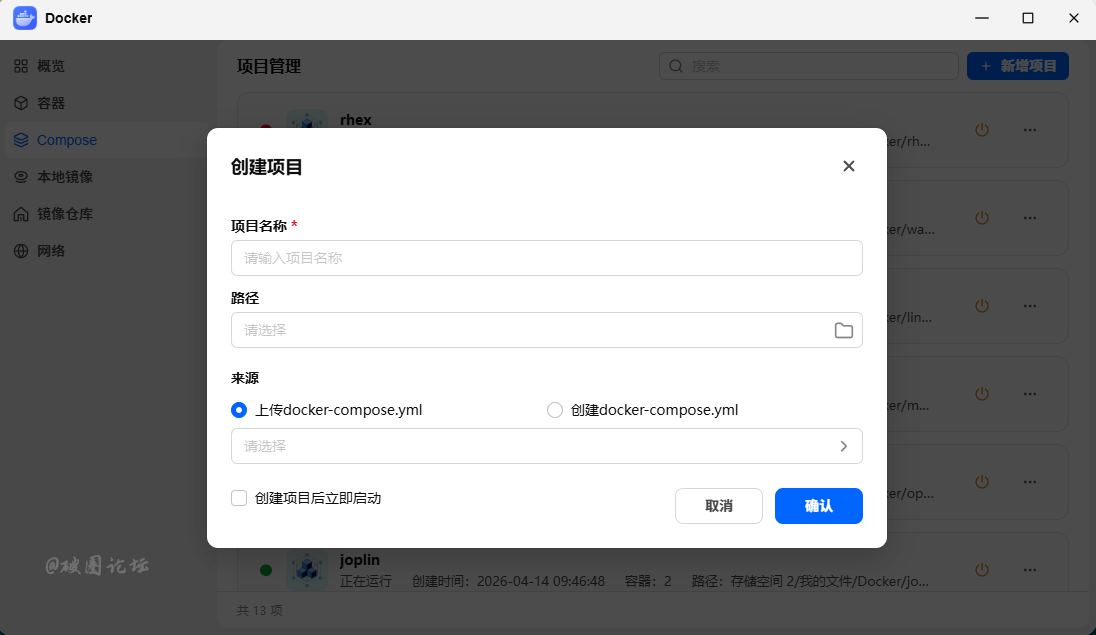This screenshot has width=1096, height=635.
Task: Click the 概览 grid icon
Action: pos(21,66)
